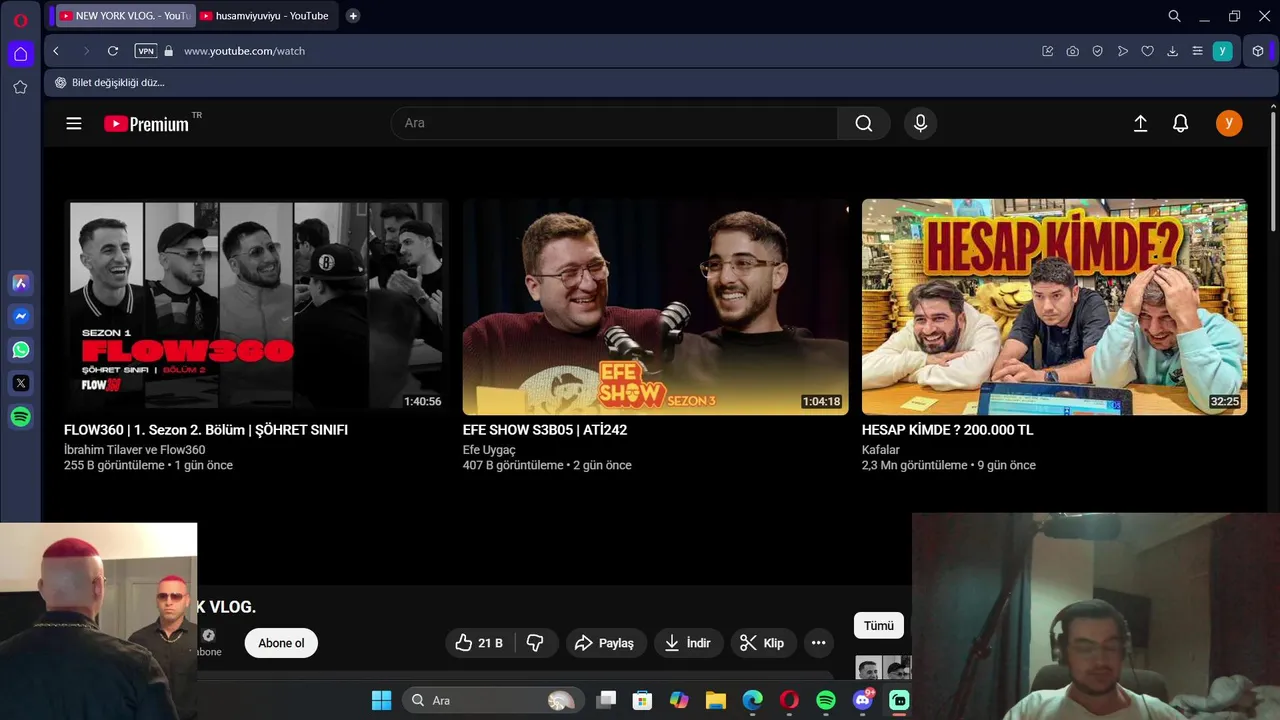The height and width of the screenshot is (720, 1280).
Task: Open the HESAP KİMDE video thumbnail
Action: click(1054, 307)
